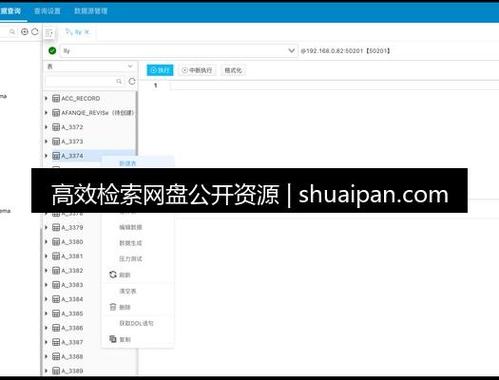
Task: Click the A_3385 table icon
Action: (x=56, y=313)
